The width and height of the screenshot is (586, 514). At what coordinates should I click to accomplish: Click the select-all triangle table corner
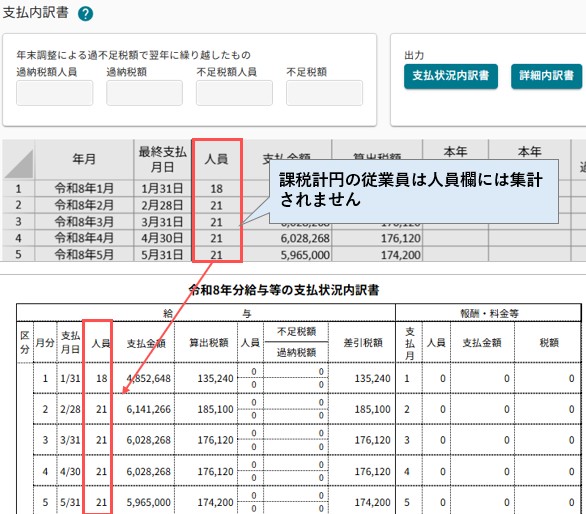tap(19, 160)
